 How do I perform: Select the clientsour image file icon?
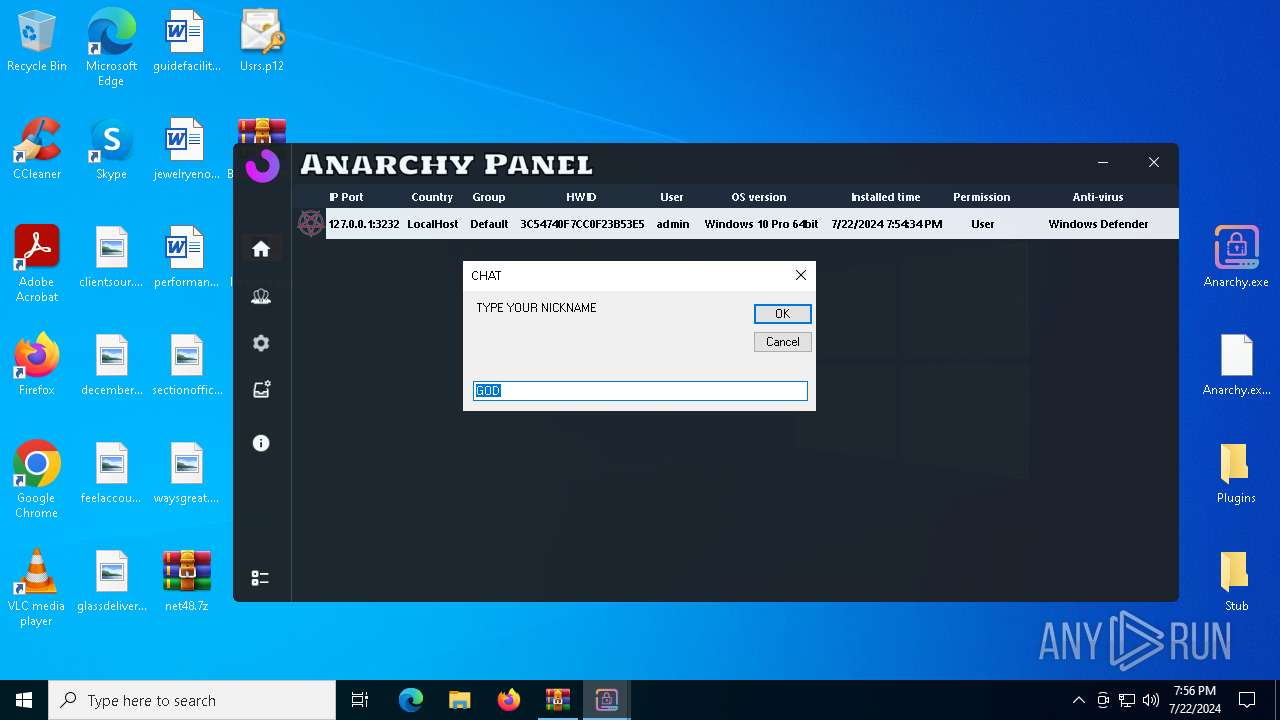[x=111, y=258]
